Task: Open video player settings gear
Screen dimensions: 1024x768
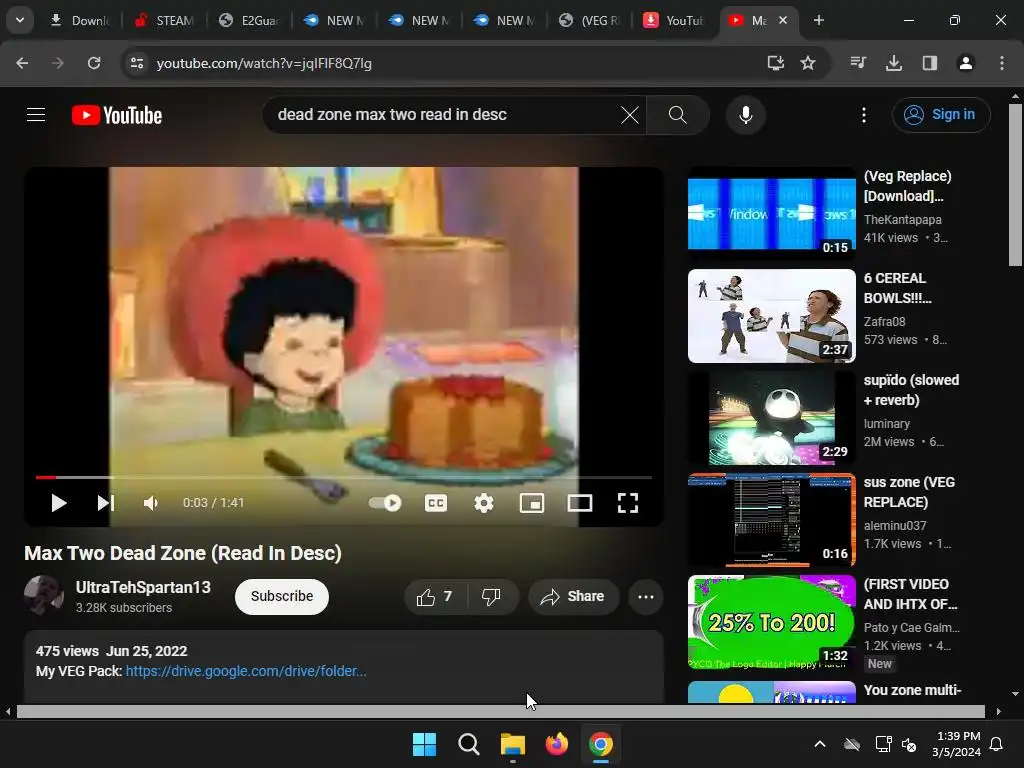Action: coord(483,503)
